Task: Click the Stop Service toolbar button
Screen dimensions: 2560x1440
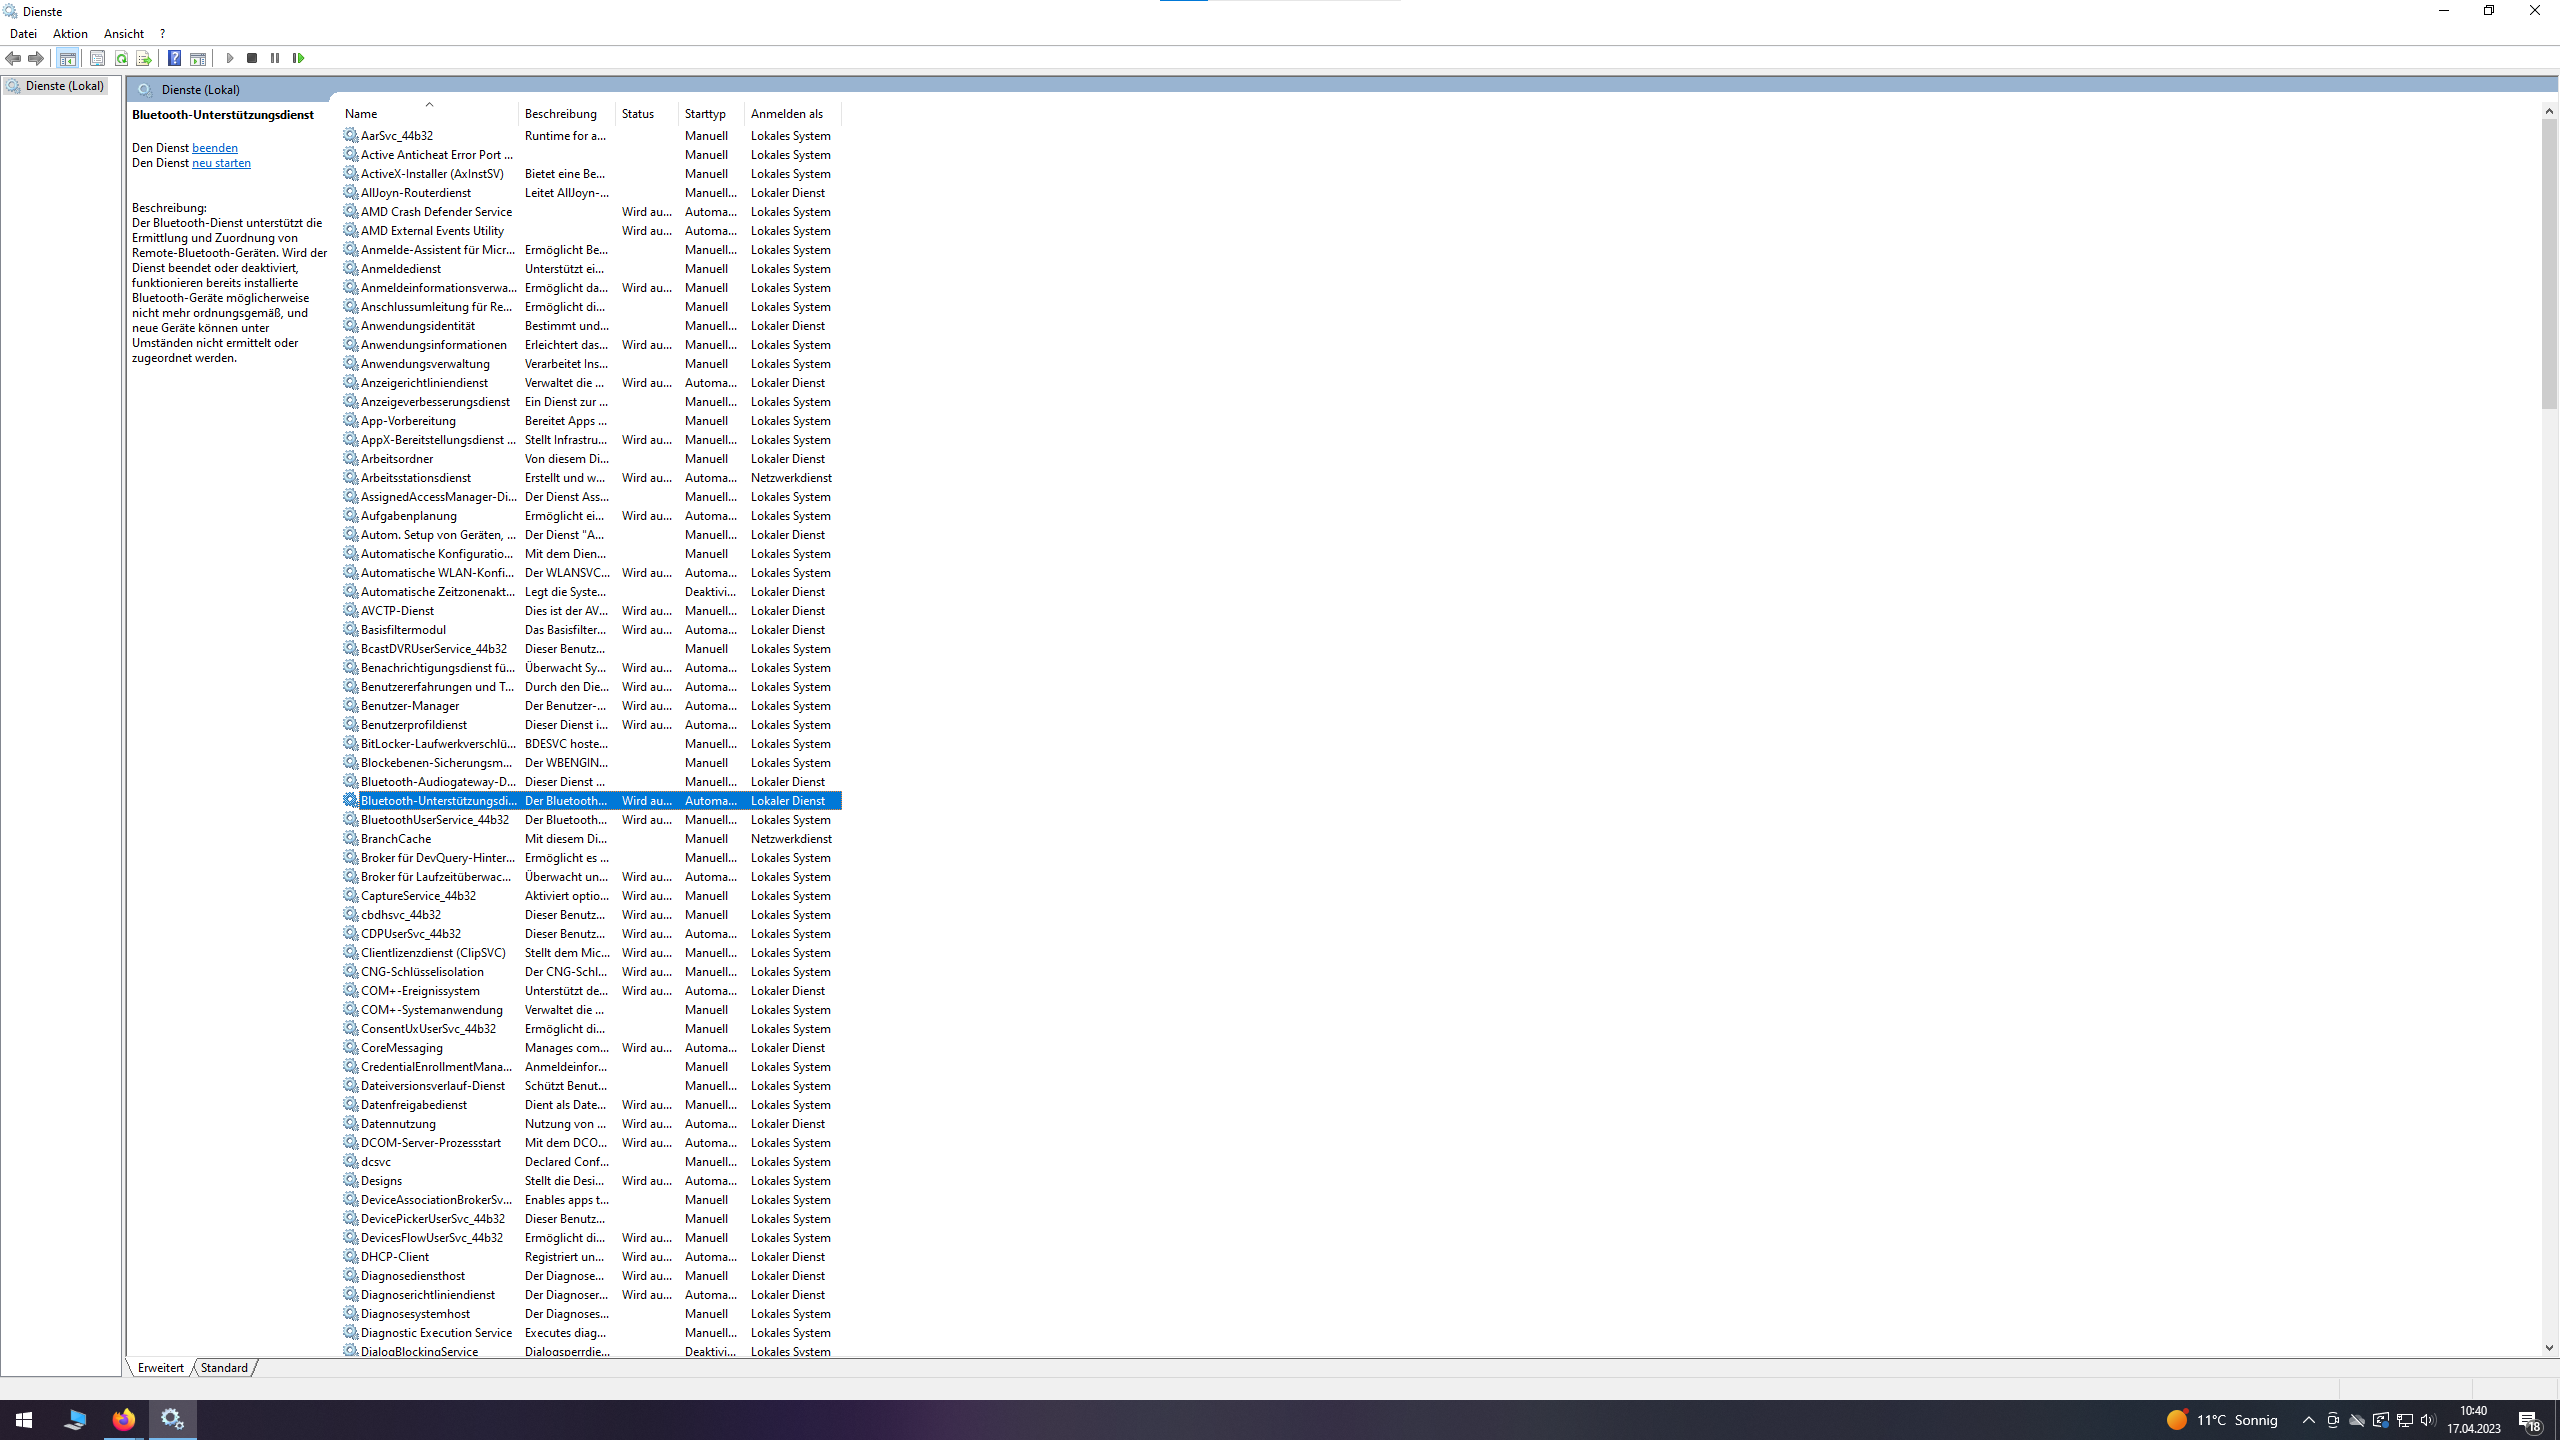Action: [x=252, y=58]
